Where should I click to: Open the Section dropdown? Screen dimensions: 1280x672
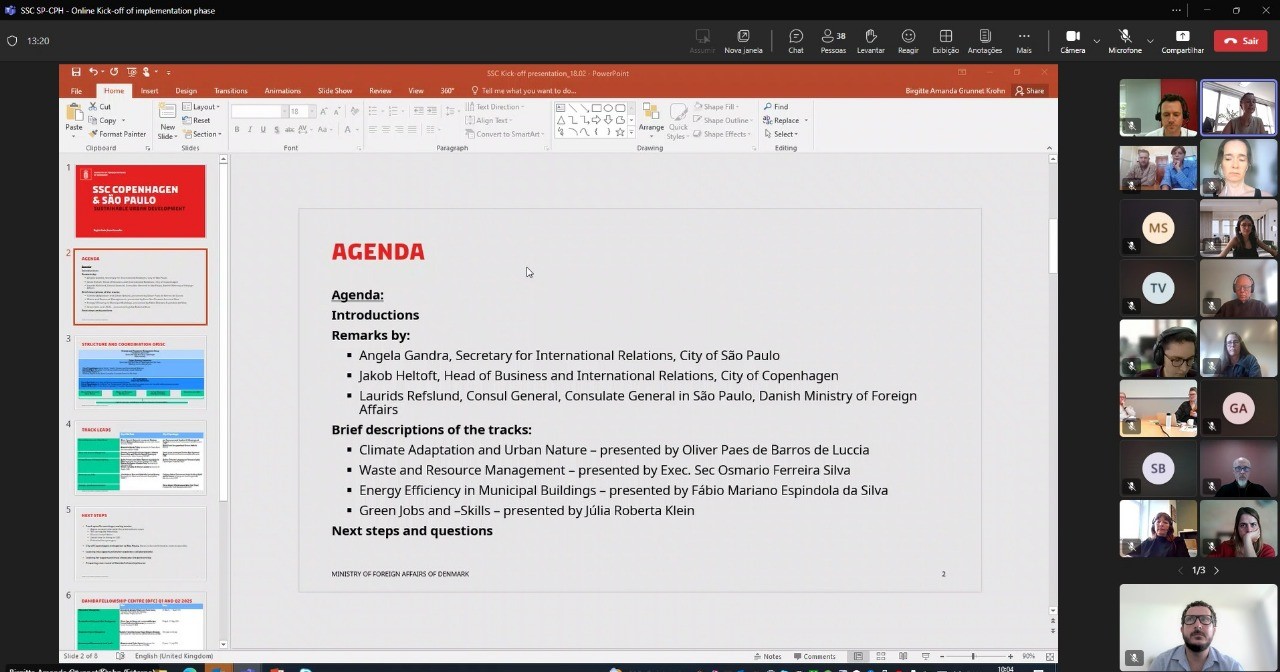(x=201, y=134)
